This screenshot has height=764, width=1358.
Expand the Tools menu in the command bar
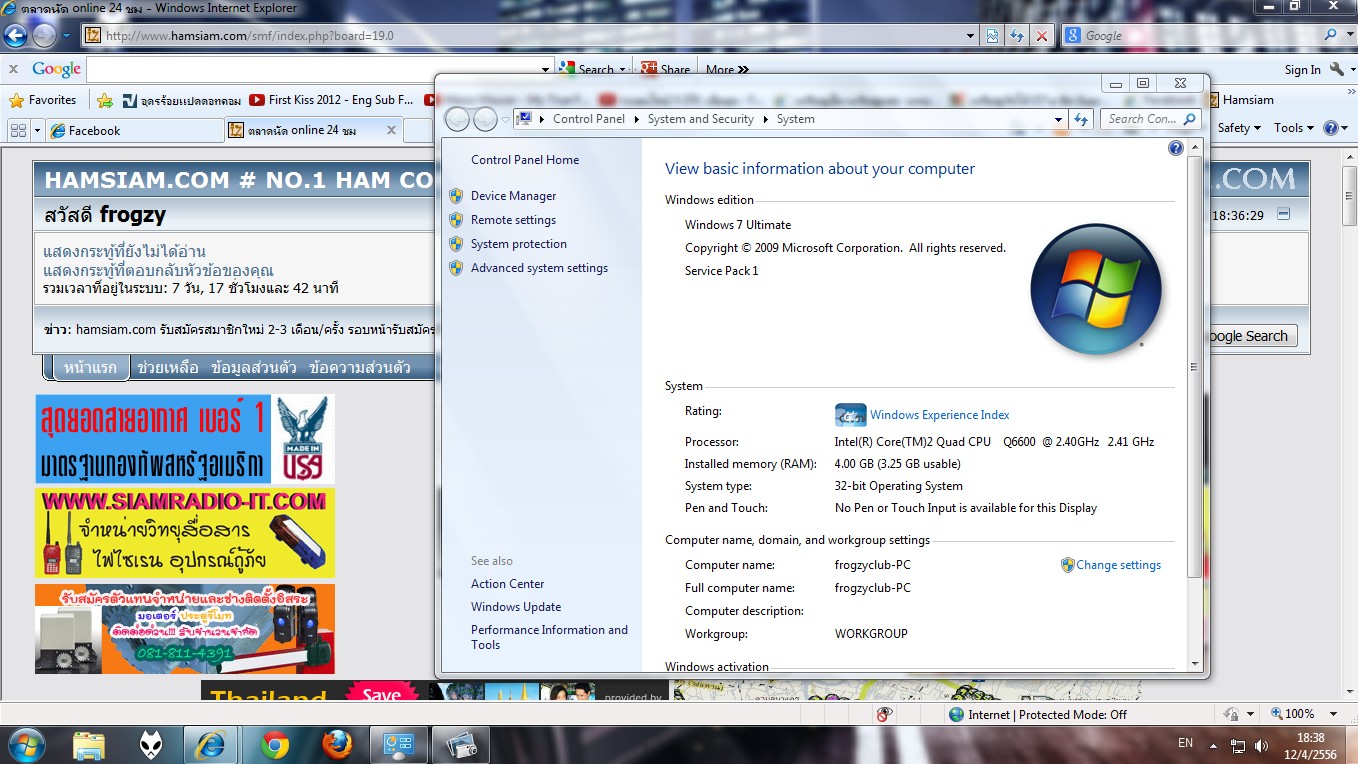coord(1293,128)
